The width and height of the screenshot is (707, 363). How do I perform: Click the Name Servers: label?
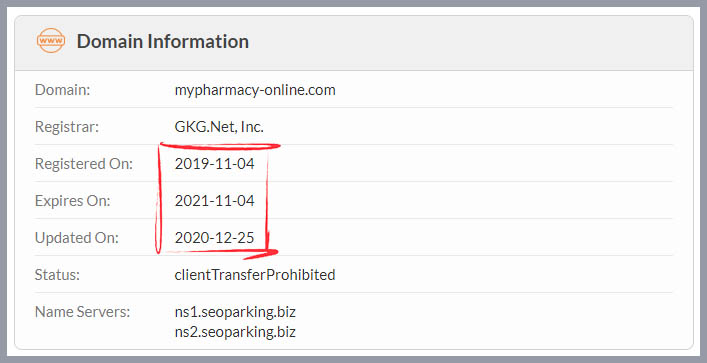click(x=83, y=312)
